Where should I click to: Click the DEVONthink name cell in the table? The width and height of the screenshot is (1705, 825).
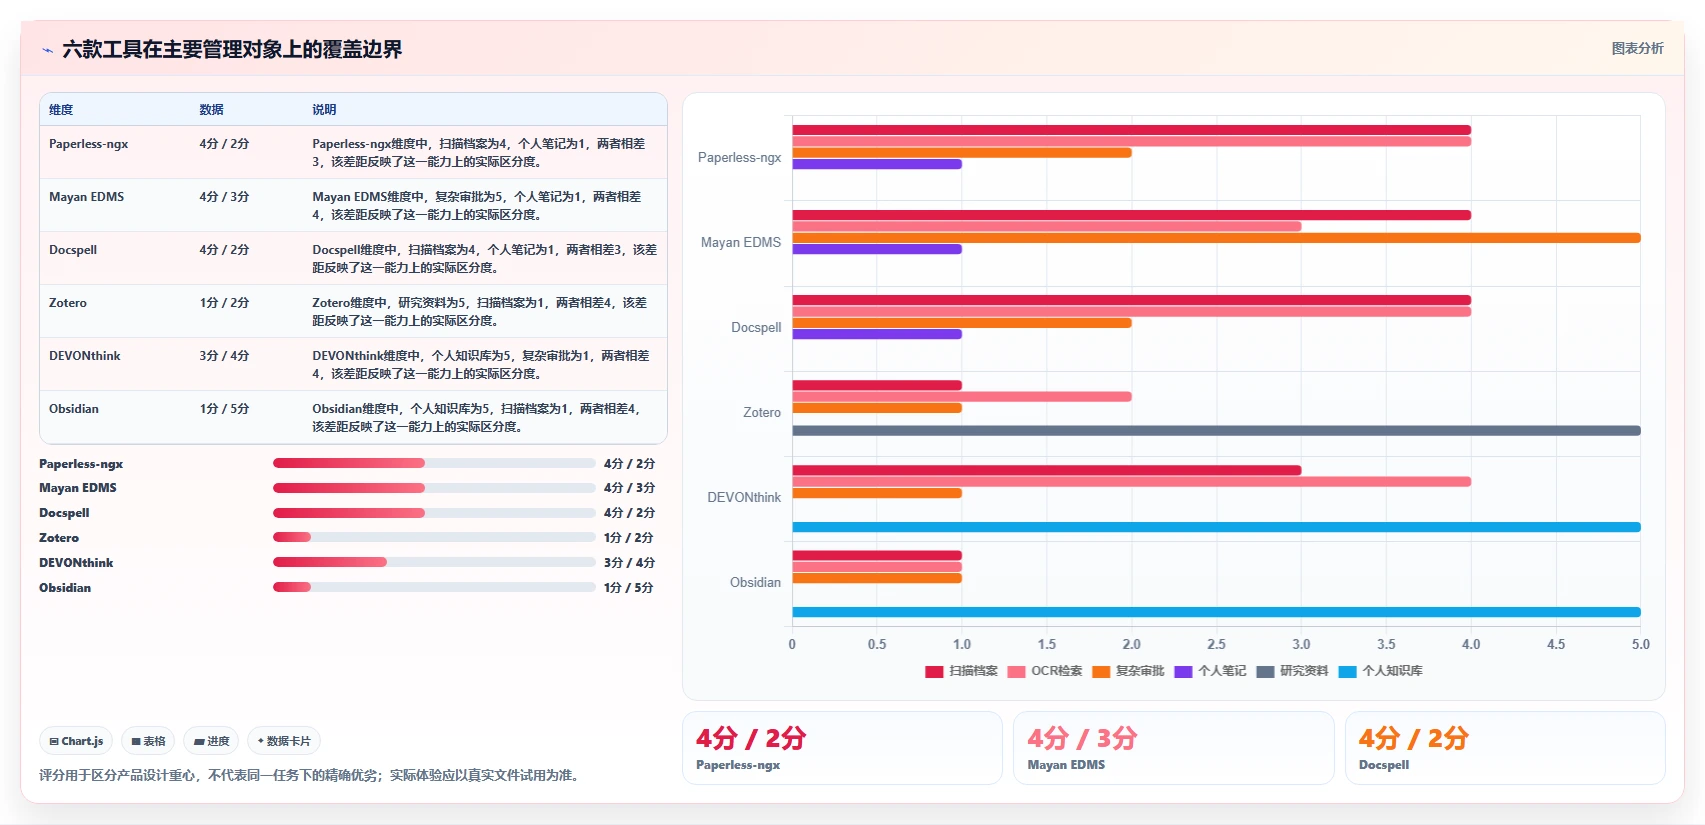point(84,356)
